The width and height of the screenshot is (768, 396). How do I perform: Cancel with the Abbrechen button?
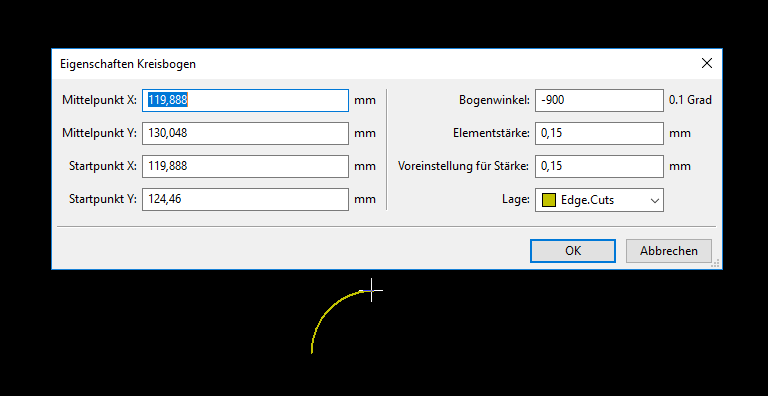click(x=669, y=251)
